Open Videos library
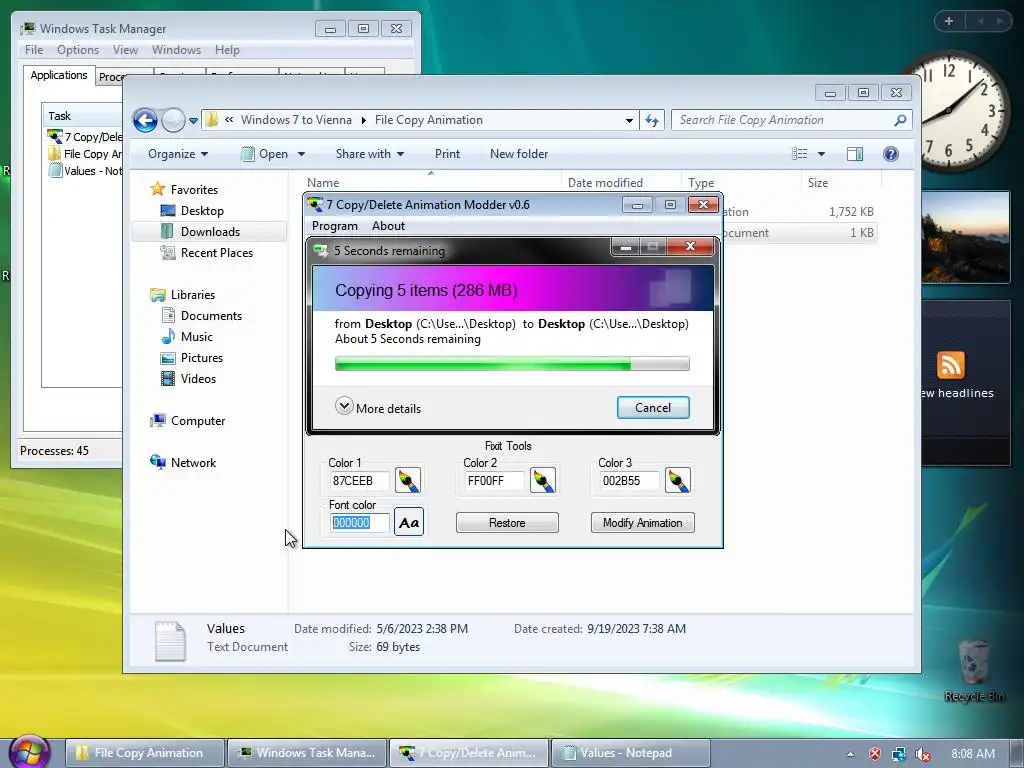1024x768 pixels. pos(198,379)
